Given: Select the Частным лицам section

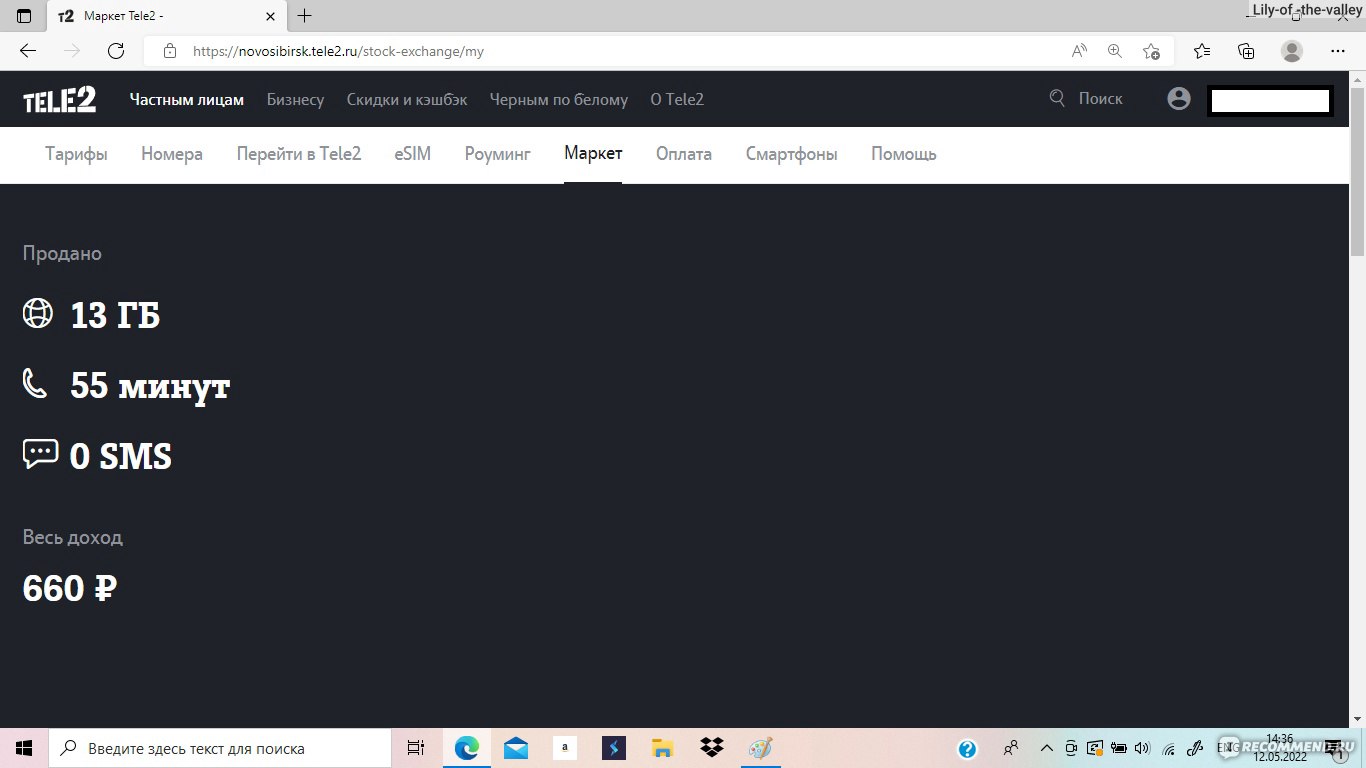Looking at the screenshot, I should [x=187, y=99].
